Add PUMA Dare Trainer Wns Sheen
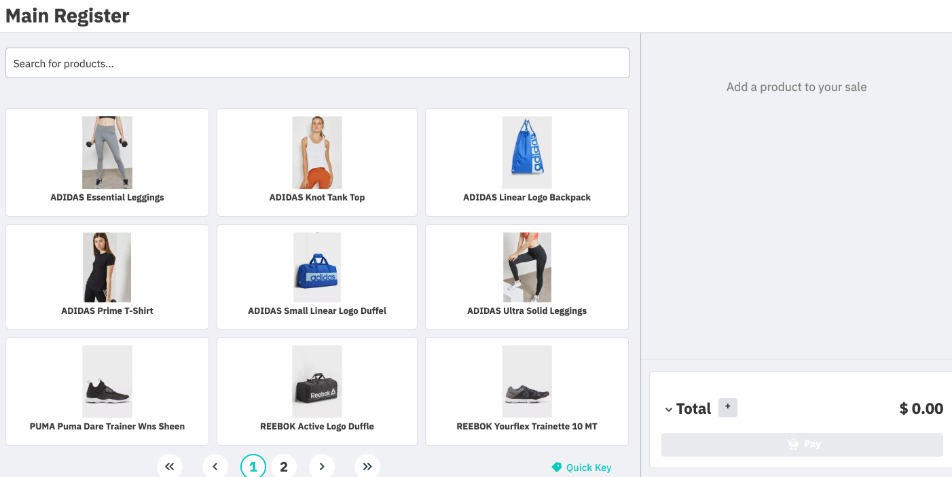 tap(107, 391)
